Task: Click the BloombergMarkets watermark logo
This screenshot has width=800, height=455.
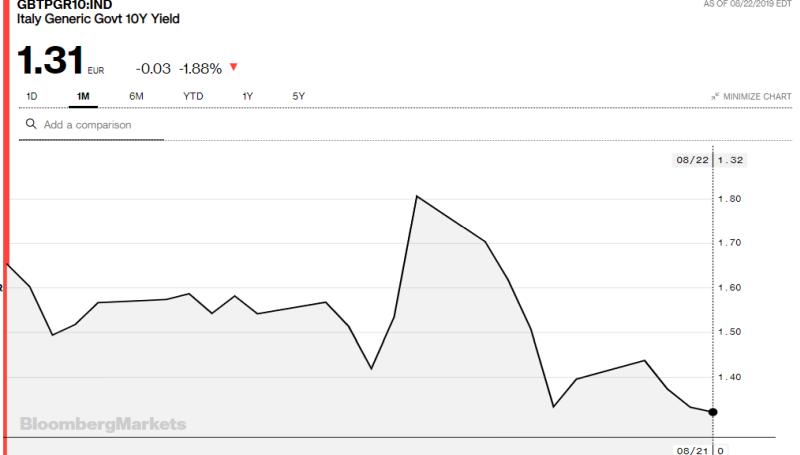Action: (x=103, y=424)
